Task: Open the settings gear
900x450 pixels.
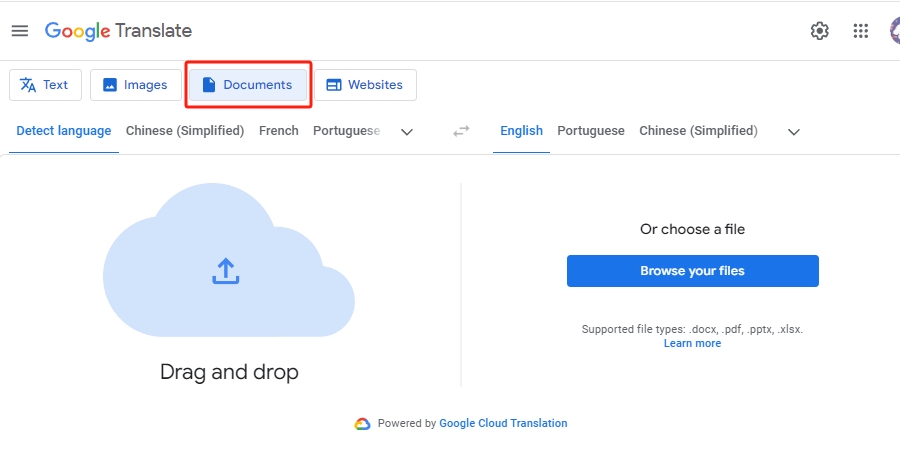Action: (820, 31)
